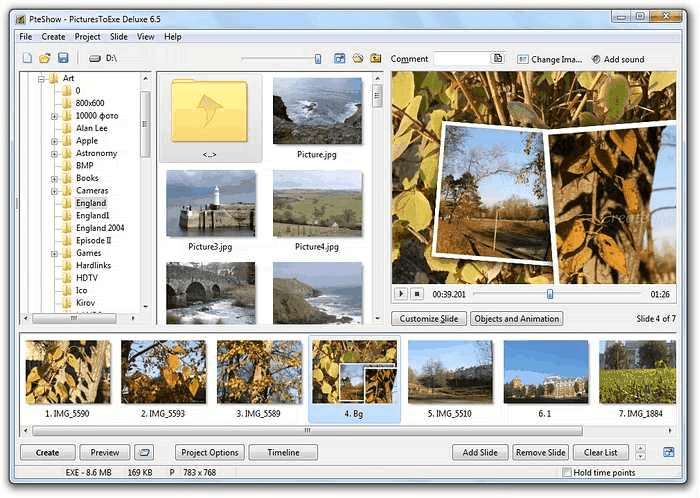700x498 pixels.
Task: Expand the Games folder
Action: click(x=54, y=254)
